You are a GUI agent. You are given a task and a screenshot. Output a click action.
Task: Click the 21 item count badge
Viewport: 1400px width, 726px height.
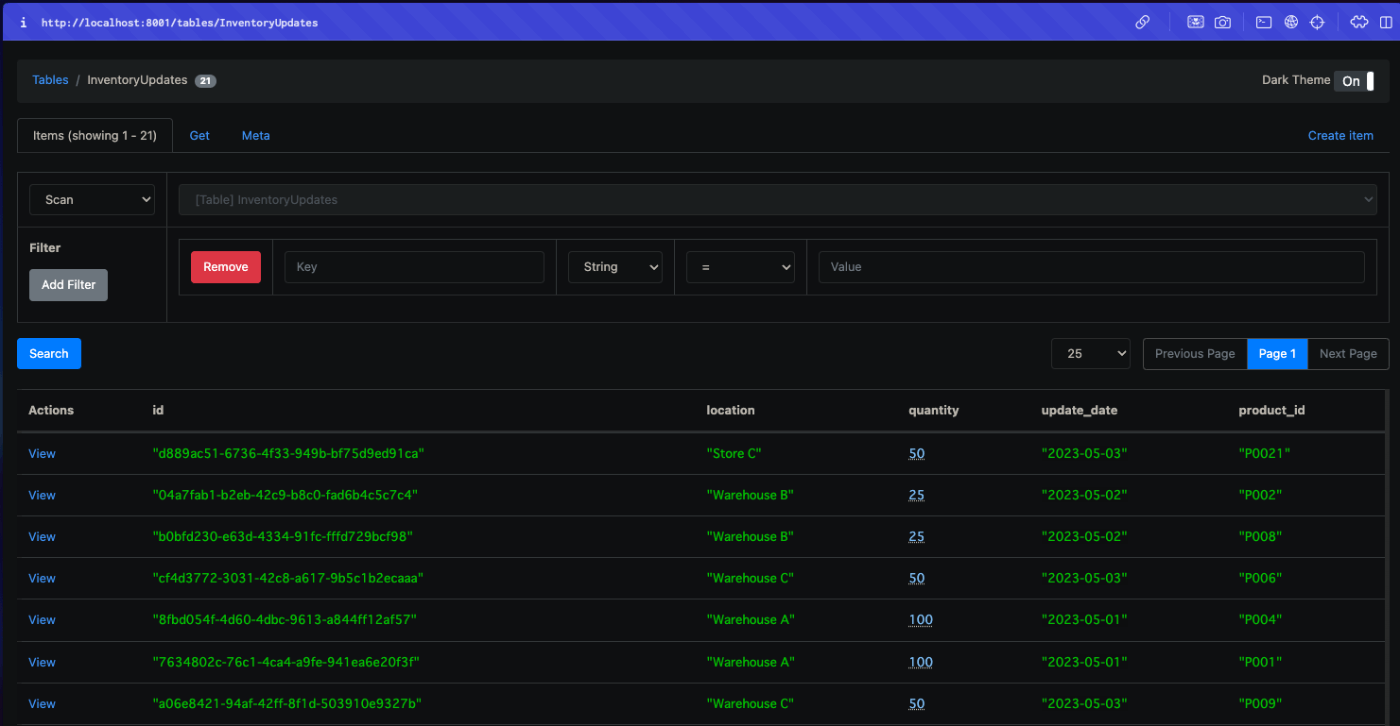coord(205,81)
